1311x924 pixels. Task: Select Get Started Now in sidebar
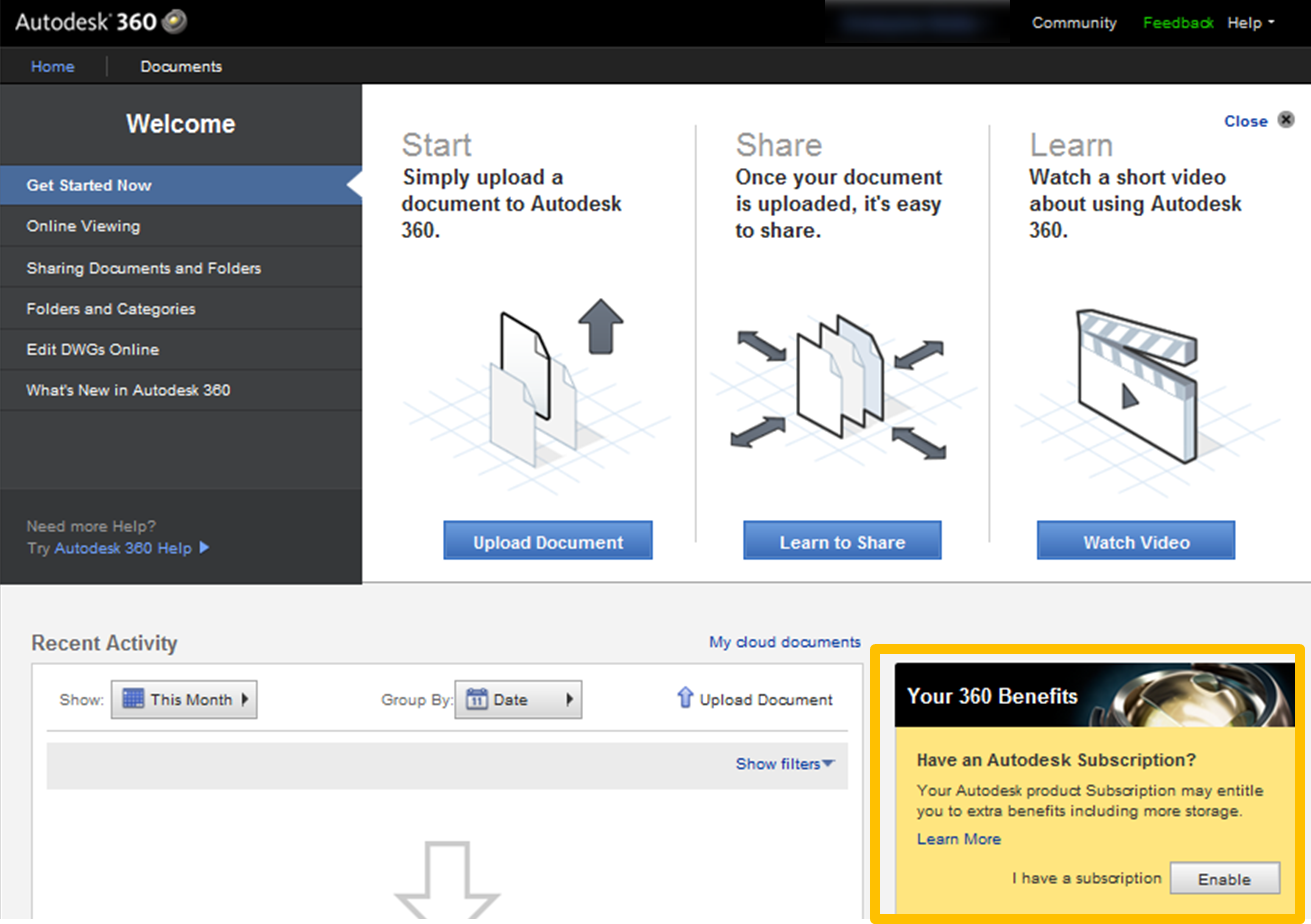(180, 185)
